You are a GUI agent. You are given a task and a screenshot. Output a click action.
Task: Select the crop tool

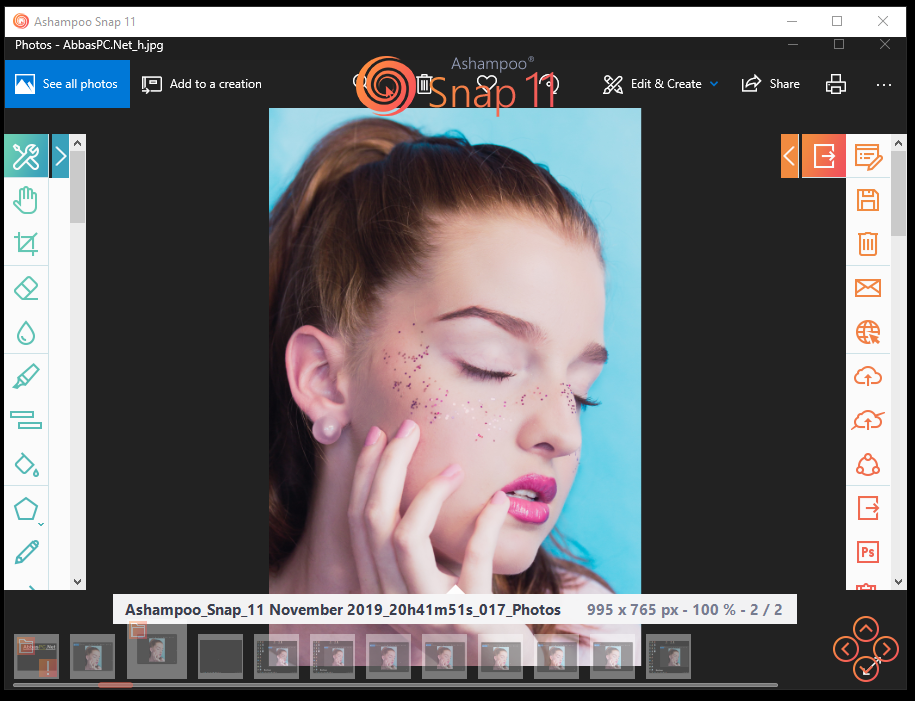[x=26, y=244]
